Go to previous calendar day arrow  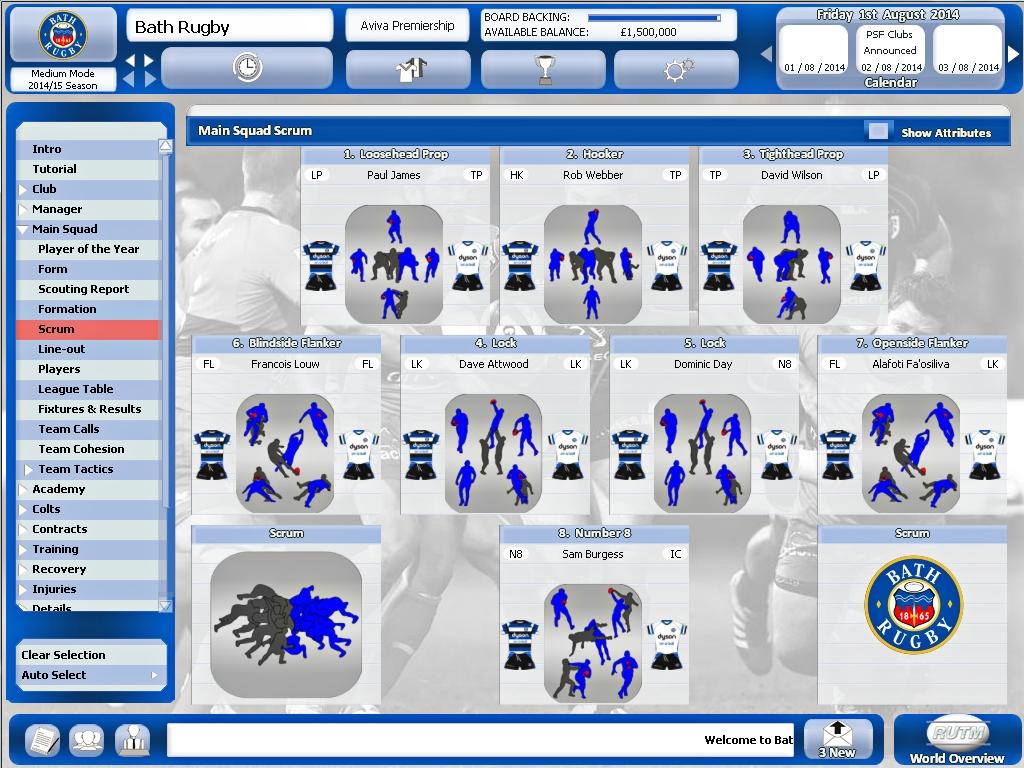point(767,54)
